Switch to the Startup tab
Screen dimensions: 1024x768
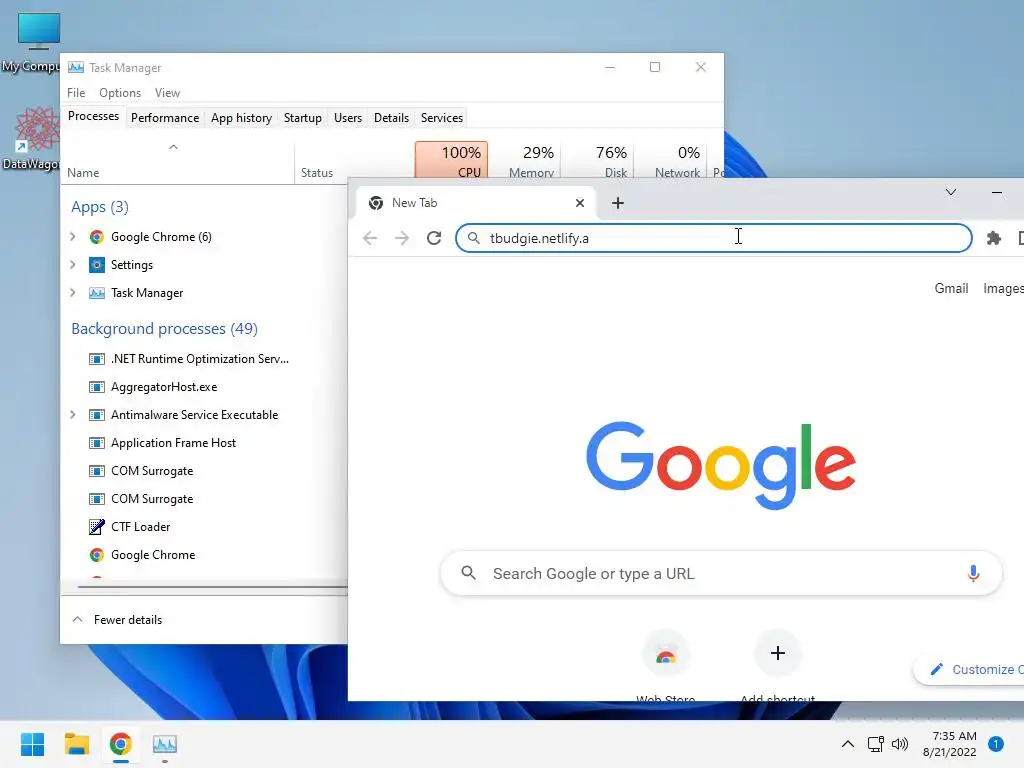click(302, 118)
